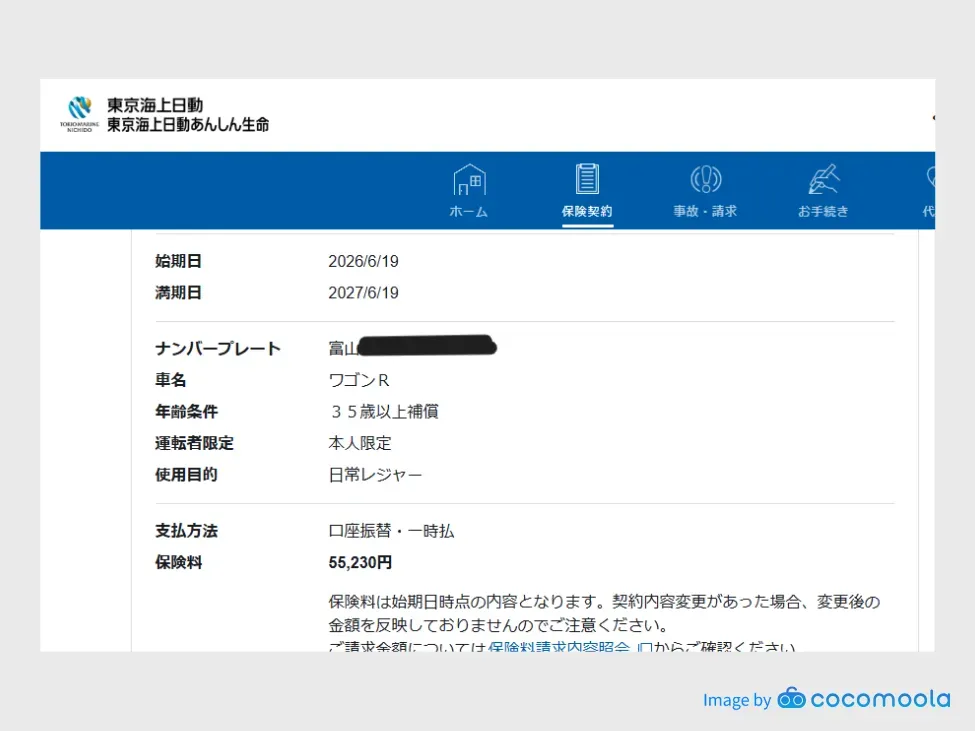Click the 運転者限定 label
Viewport: 975px width, 731px height.
tap(194, 443)
